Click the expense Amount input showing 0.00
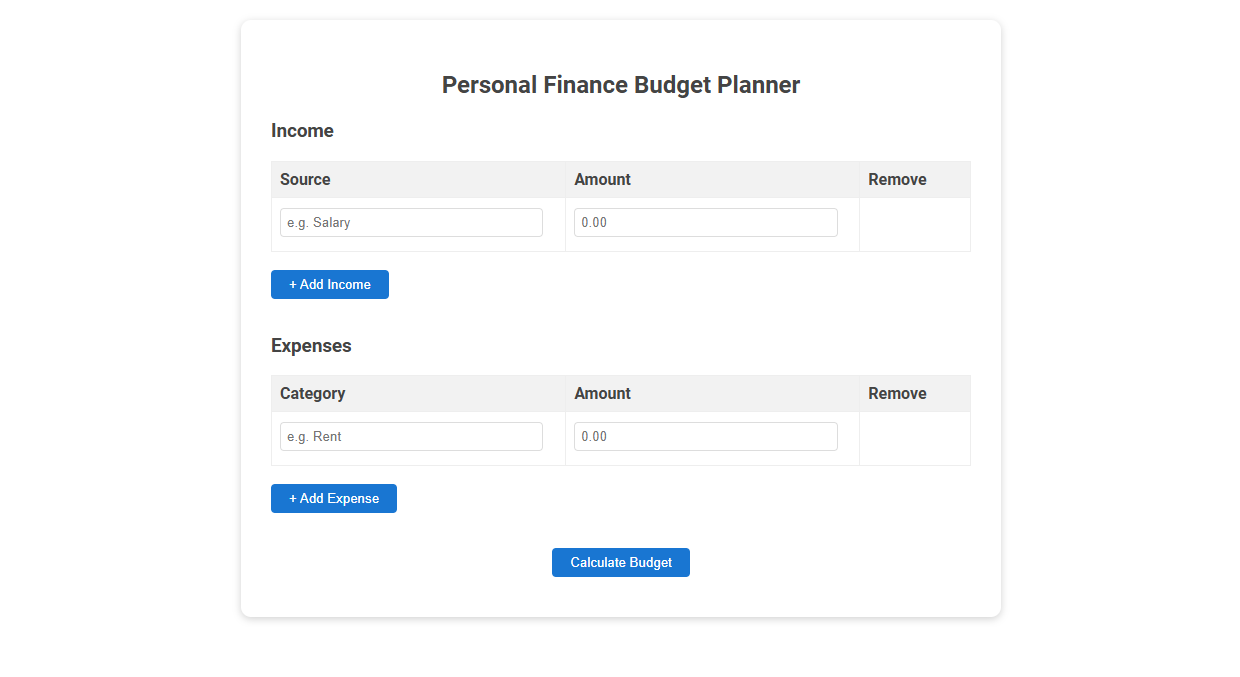Screen dimensions: 1240x677 [705, 436]
